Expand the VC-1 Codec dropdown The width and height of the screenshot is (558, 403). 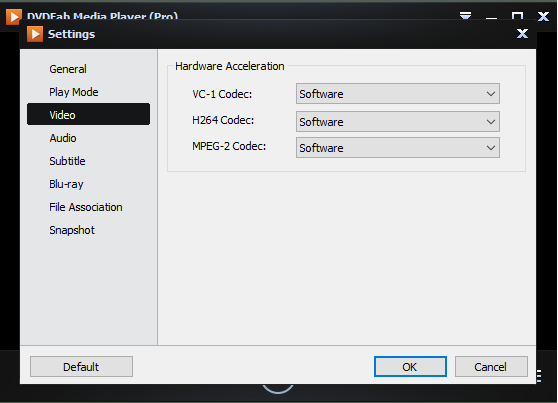tap(398, 94)
